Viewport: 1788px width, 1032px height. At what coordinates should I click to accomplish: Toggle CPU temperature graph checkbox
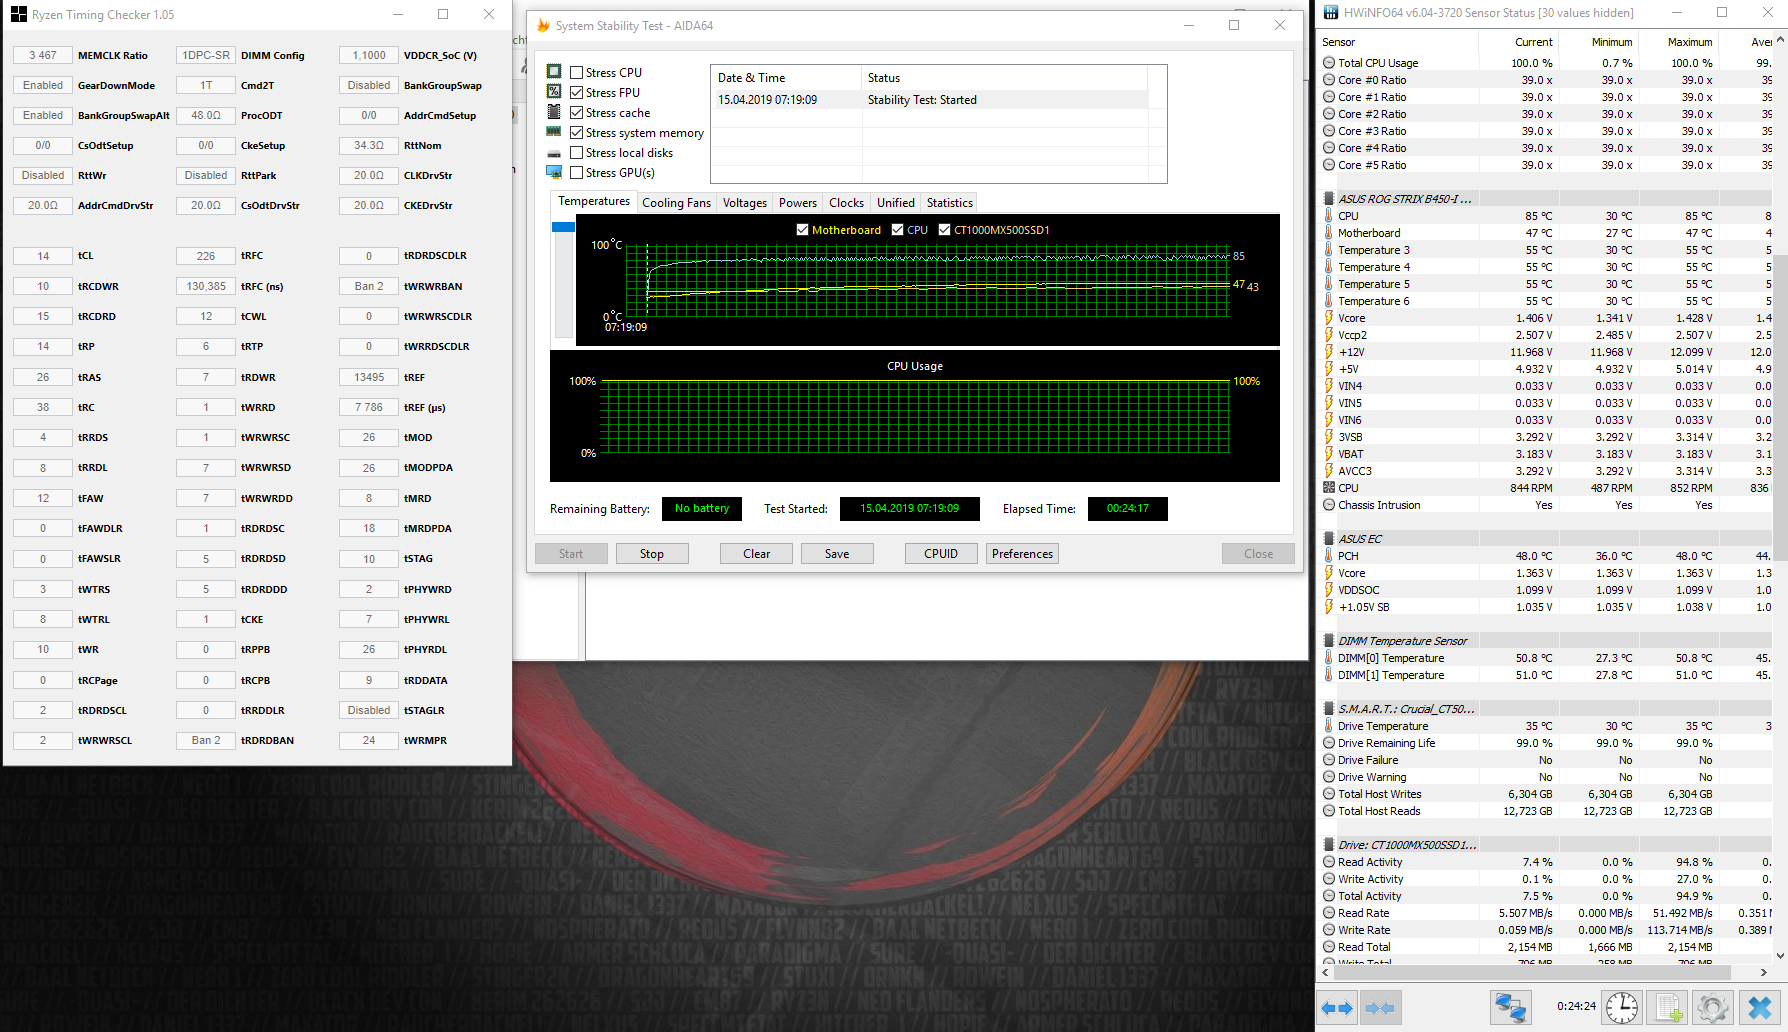click(897, 229)
